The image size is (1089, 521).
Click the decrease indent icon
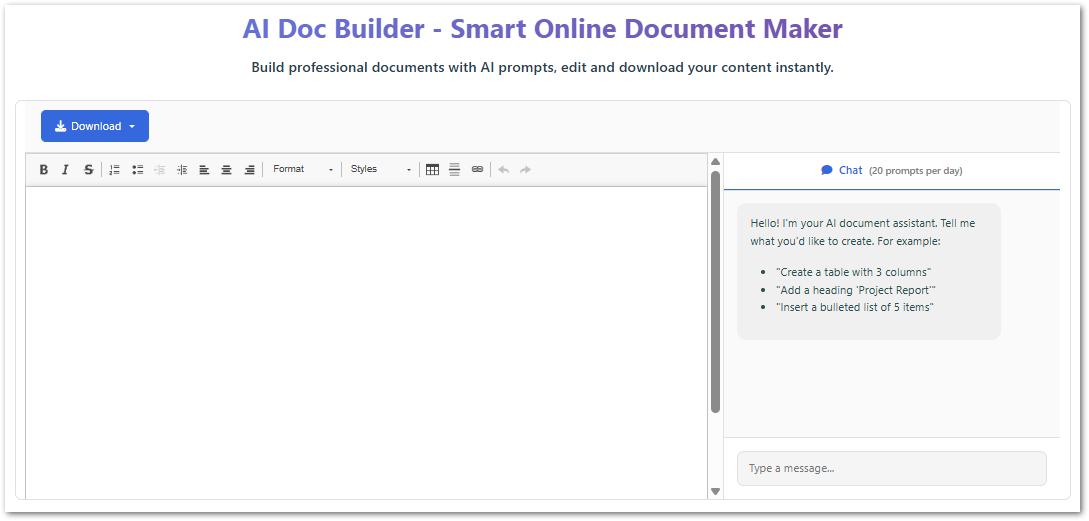[160, 169]
